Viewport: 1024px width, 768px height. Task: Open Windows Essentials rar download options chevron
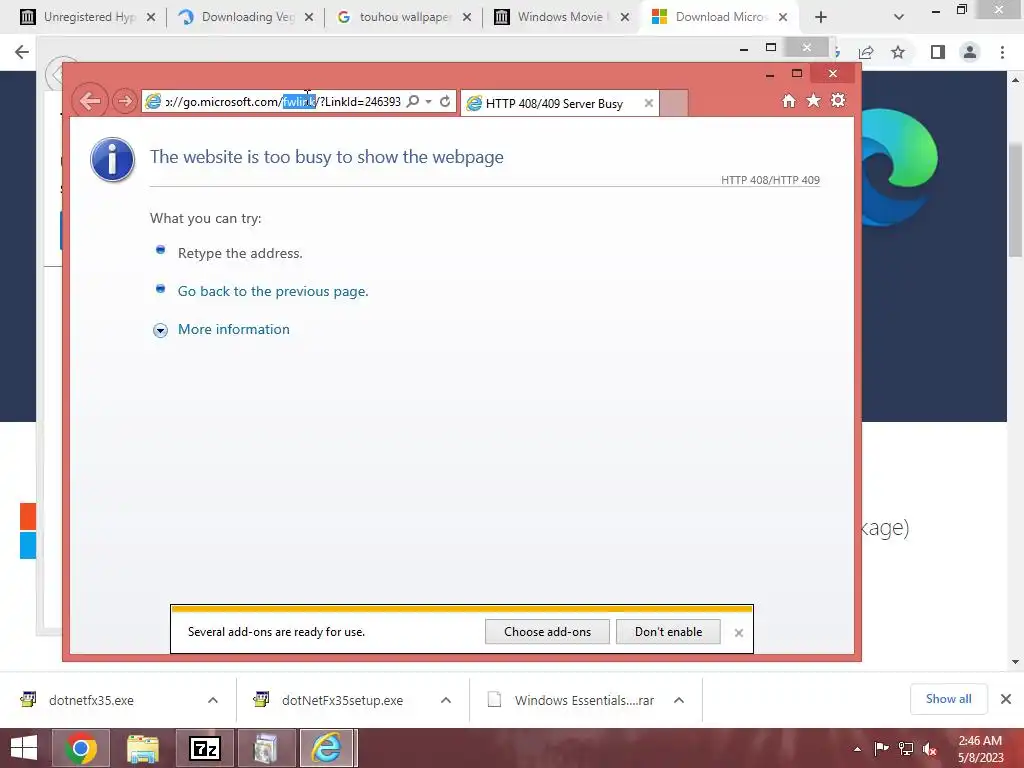[x=679, y=700]
